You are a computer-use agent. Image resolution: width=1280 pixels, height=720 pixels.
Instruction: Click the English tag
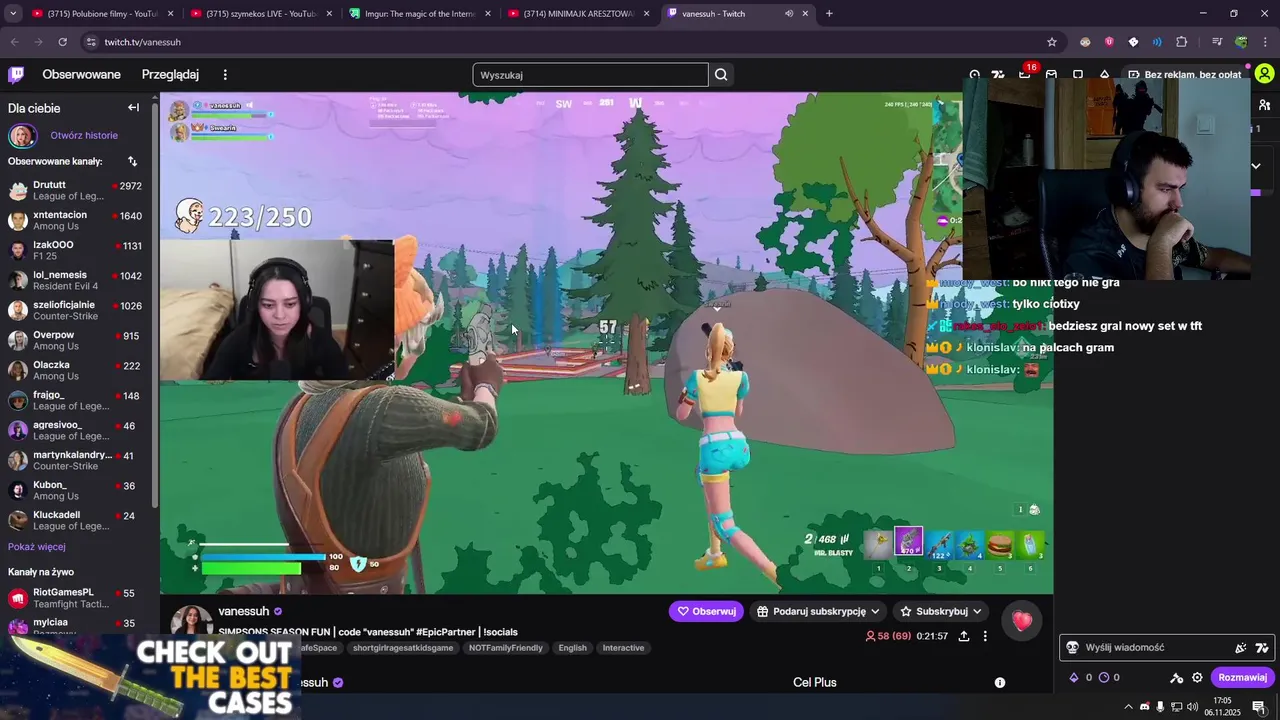coord(572,648)
